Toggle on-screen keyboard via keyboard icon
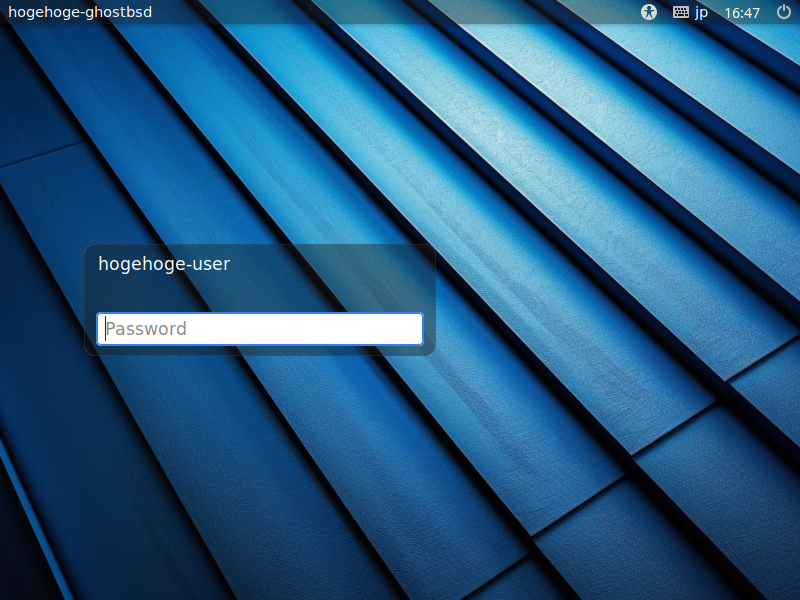The width and height of the screenshot is (800, 600). click(x=679, y=13)
